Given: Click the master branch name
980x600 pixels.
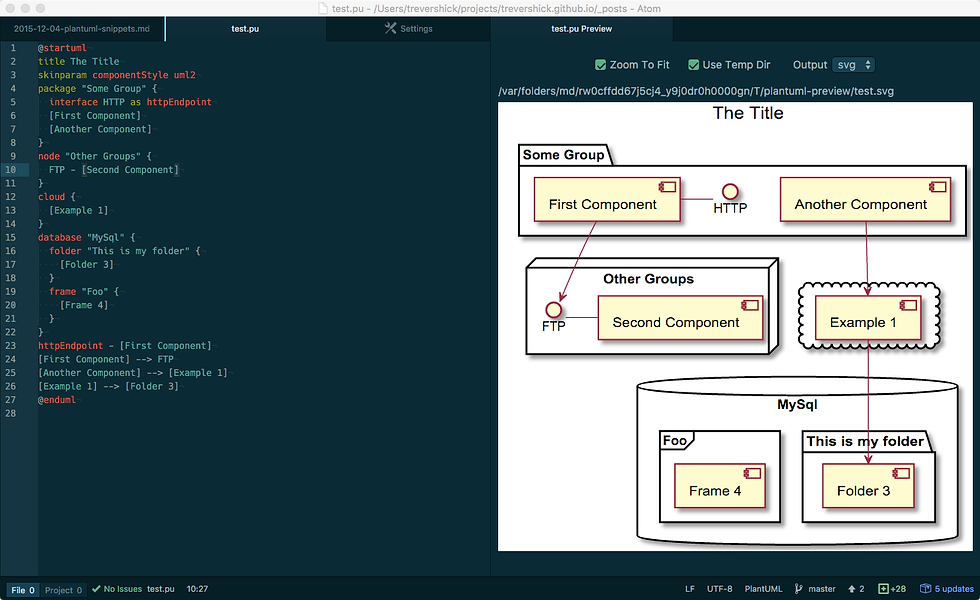Looking at the screenshot, I should (x=822, y=589).
